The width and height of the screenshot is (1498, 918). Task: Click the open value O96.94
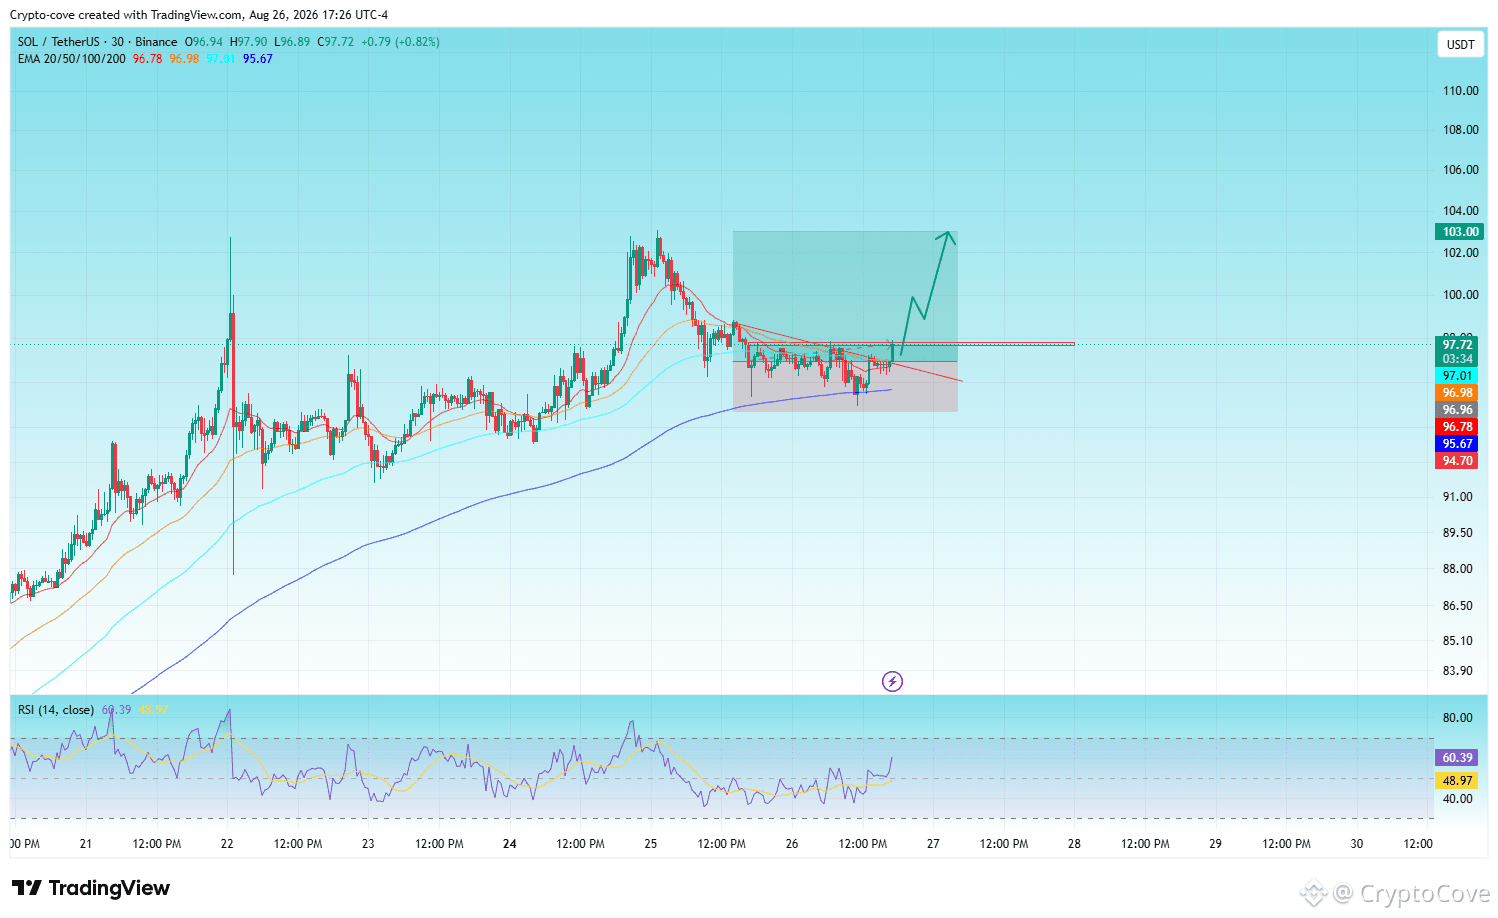[x=204, y=42]
